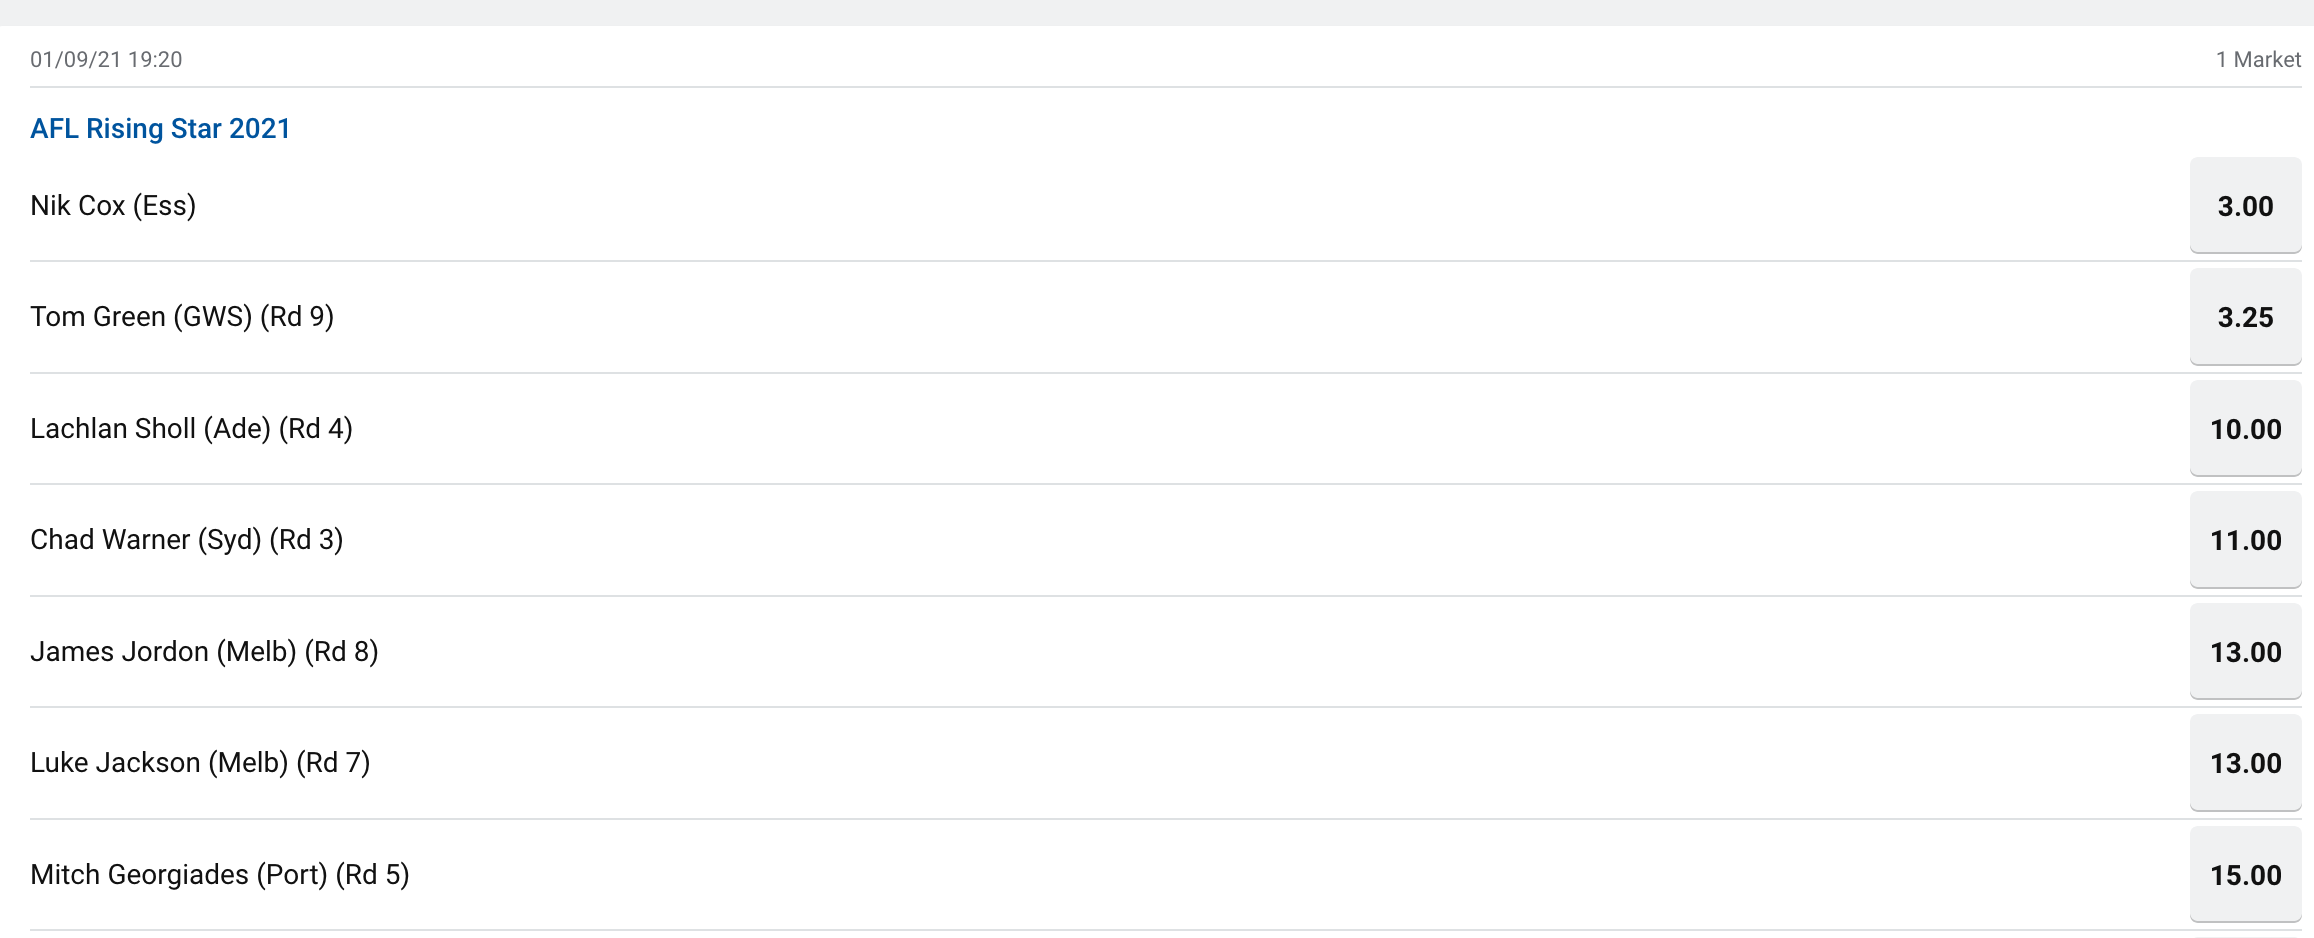Click the Chad Warner (Syd) runner name
The height and width of the screenshot is (938, 2314).
146,540
